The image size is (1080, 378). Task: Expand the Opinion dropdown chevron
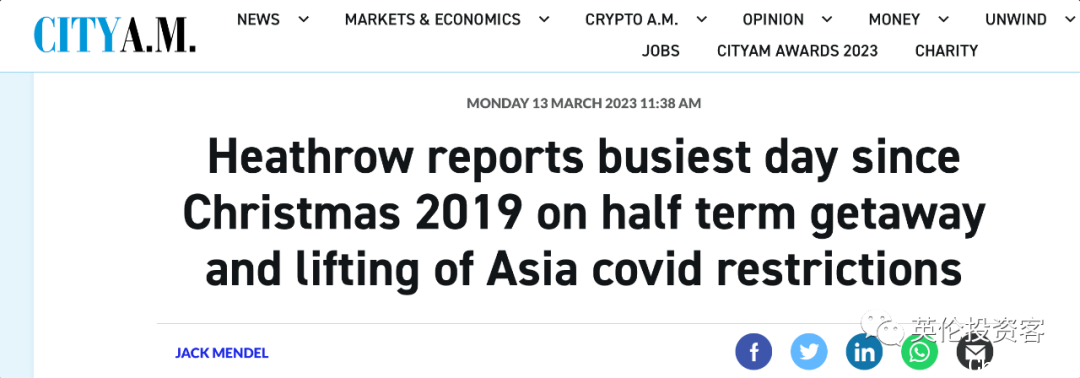point(827,20)
